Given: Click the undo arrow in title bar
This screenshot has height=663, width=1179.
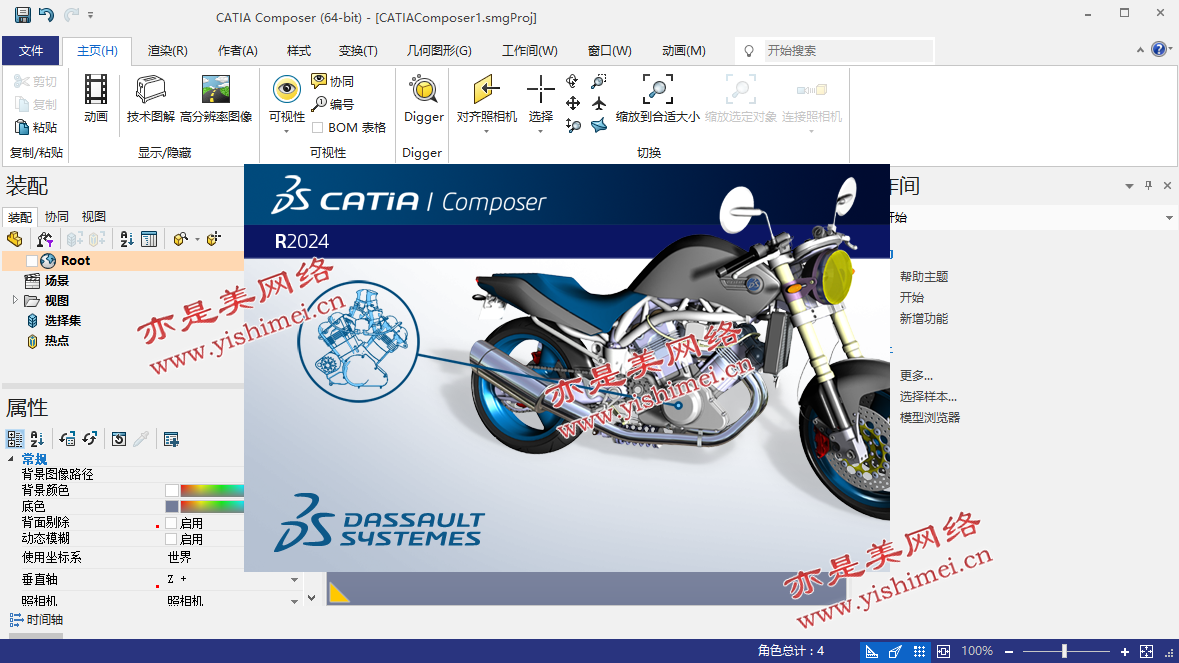Looking at the screenshot, I should tap(47, 14).
